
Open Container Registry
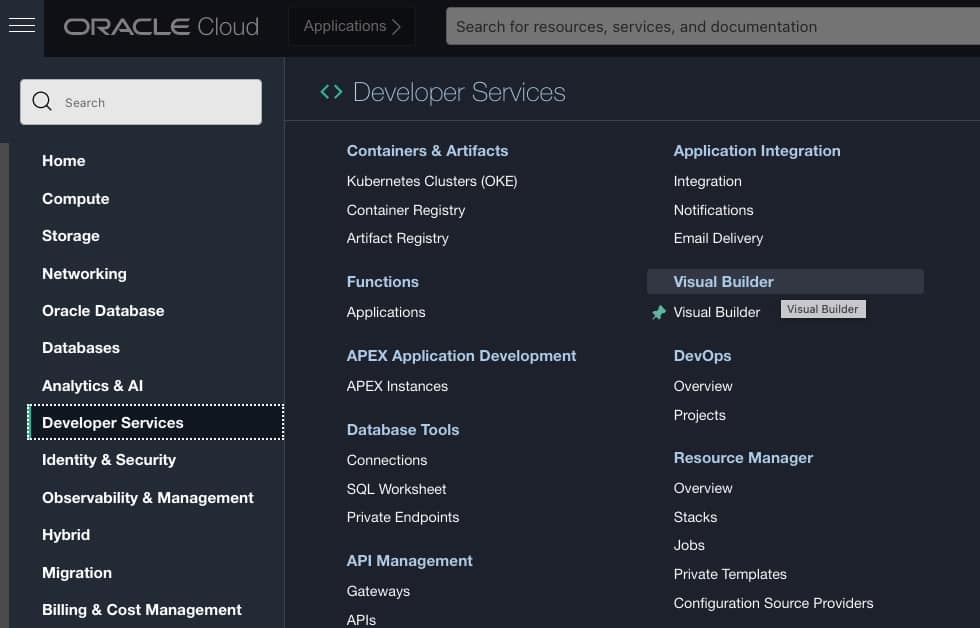405,210
